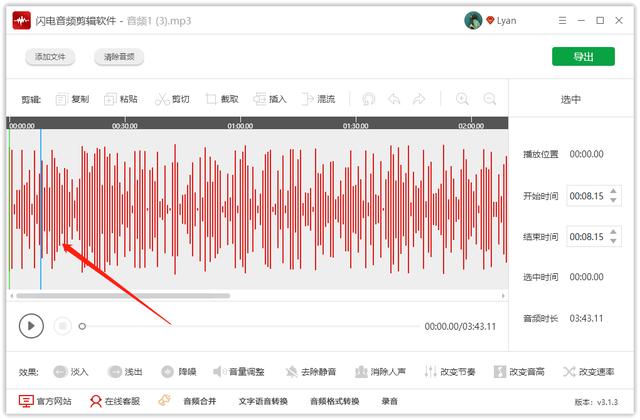The height and width of the screenshot is (420, 640).
Task: Open 音频格式转换 format converter
Action: point(335,401)
